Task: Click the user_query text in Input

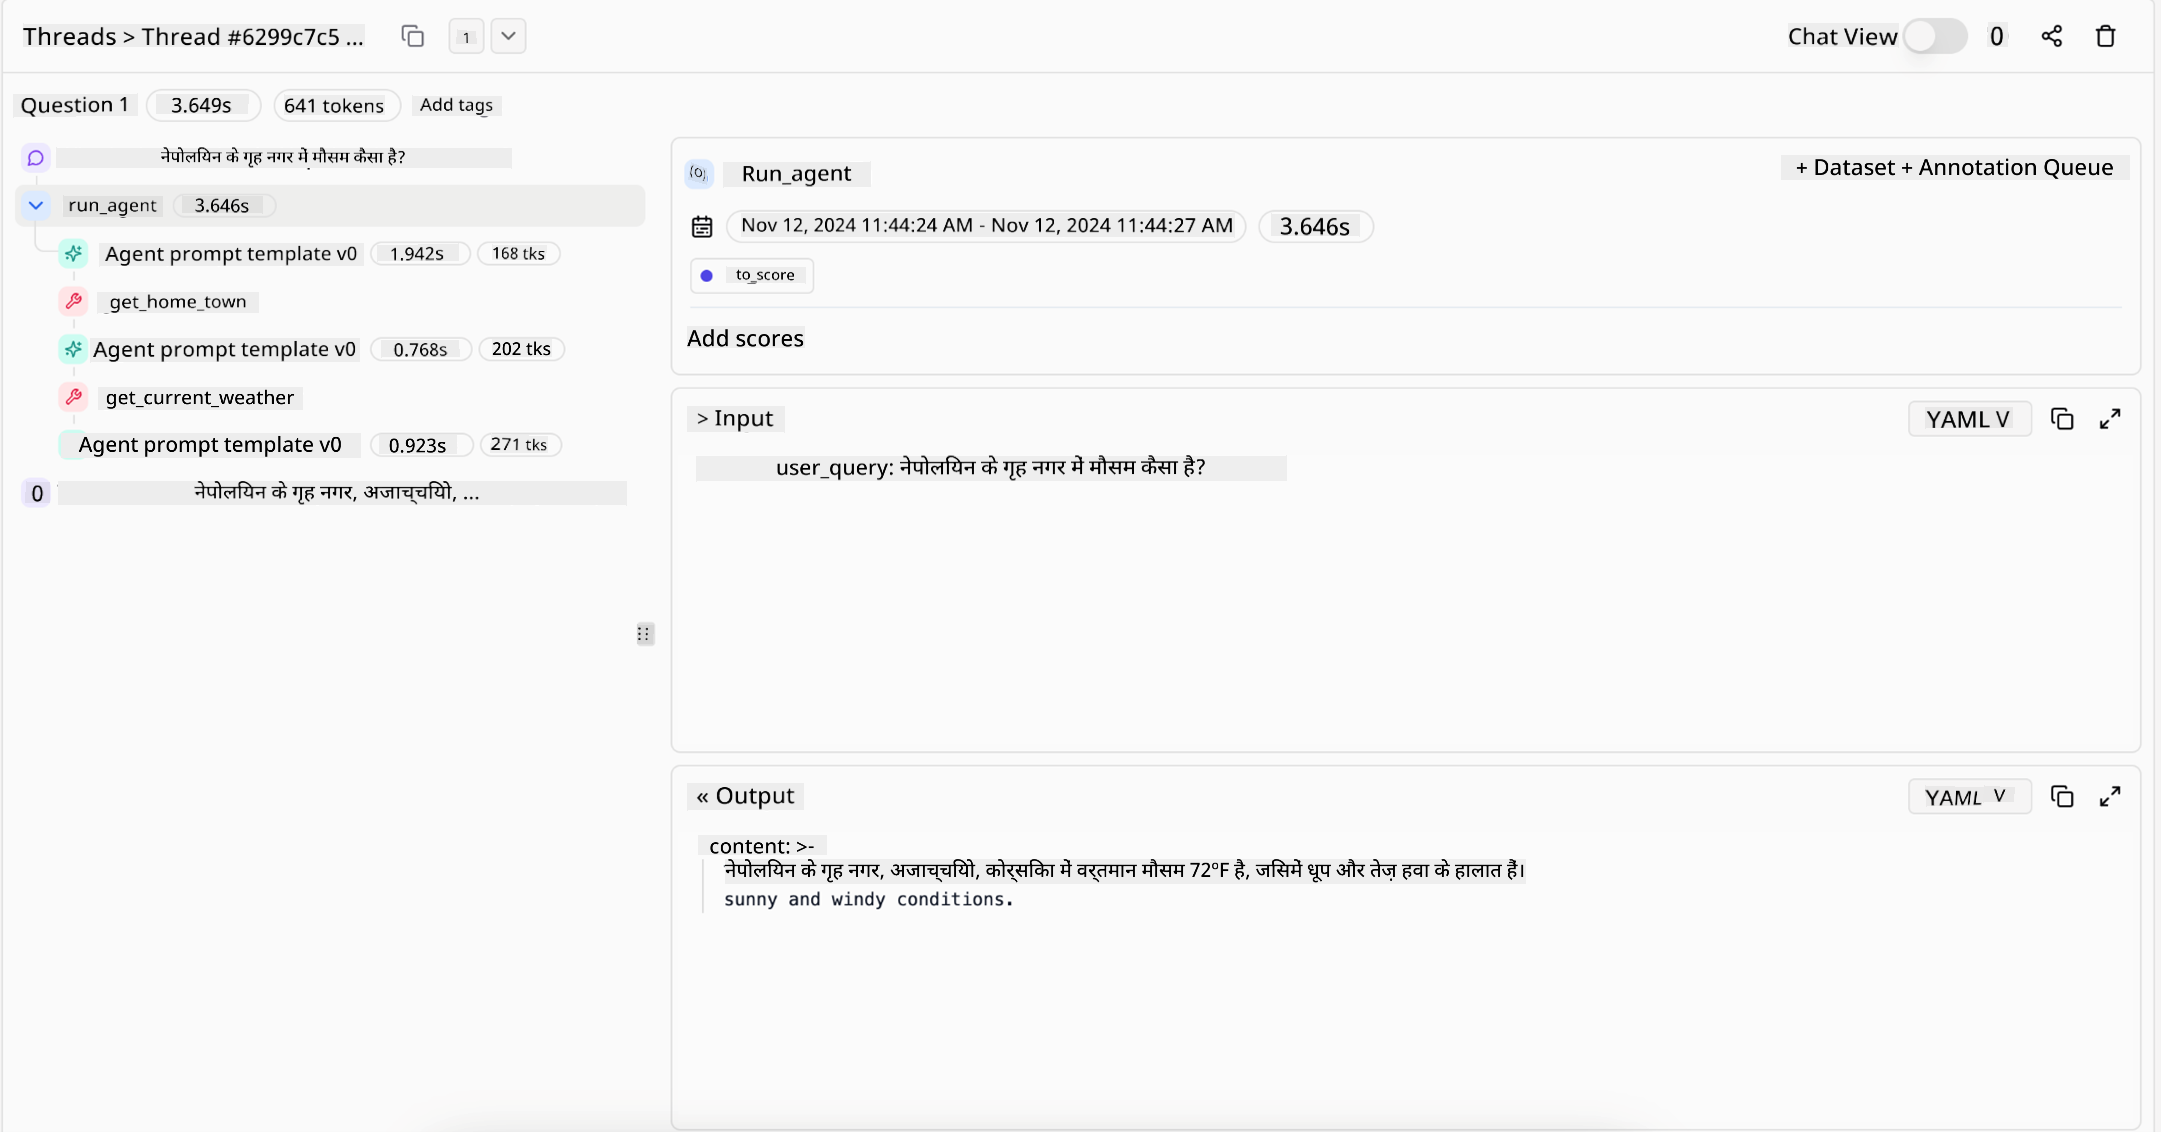Action: coord(990,467)
